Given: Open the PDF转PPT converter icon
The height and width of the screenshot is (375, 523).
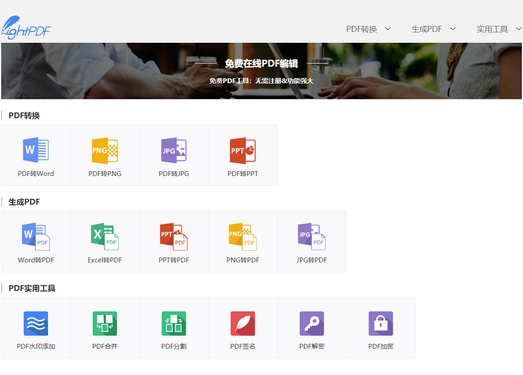Looking at the screenshot, I should (x=243, y=150).
